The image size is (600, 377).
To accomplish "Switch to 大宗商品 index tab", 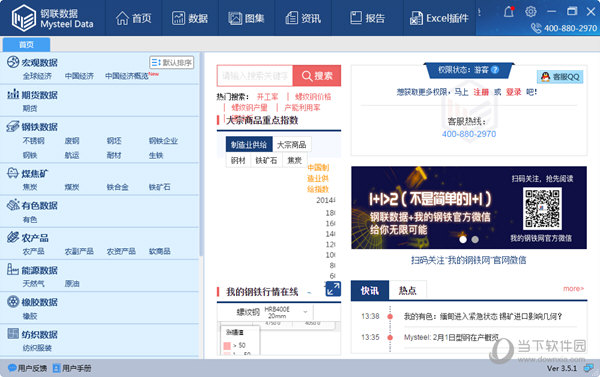I will [292, 145].
